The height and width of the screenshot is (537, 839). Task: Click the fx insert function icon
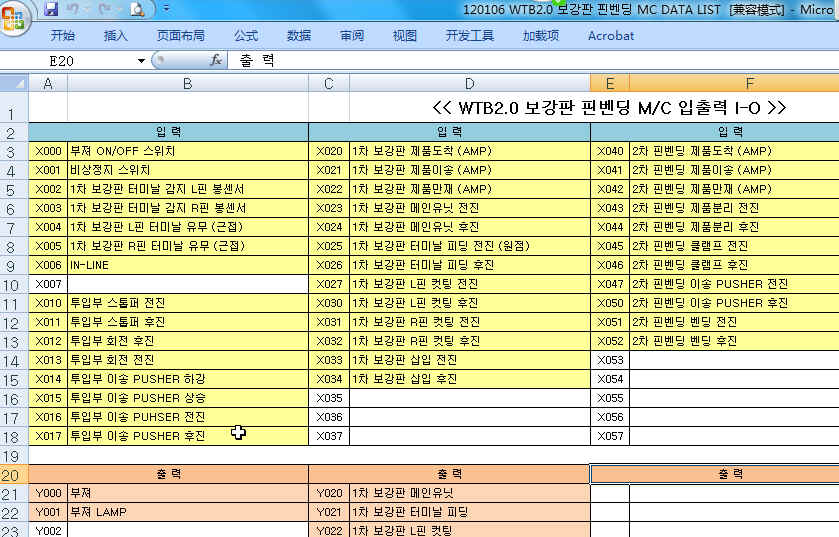click(215, 61)
